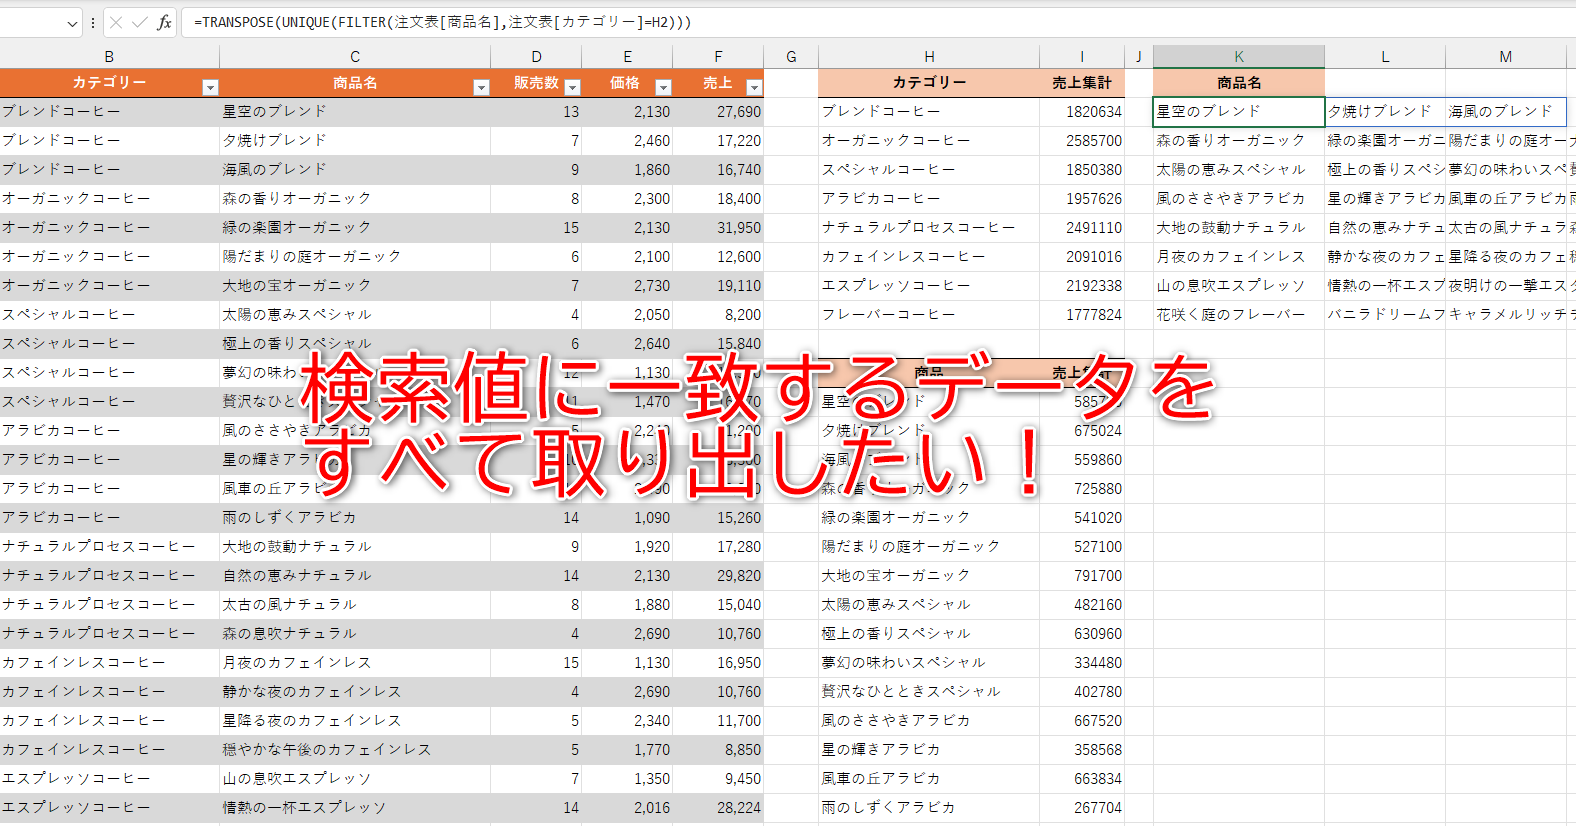
Task: Open the カテゴリー column B filter dropdown
Action: coord(210,87)
